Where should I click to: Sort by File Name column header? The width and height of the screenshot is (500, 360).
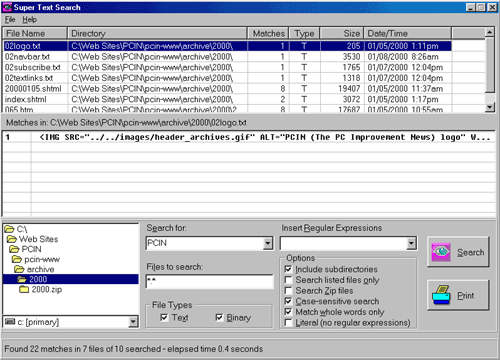35,33
